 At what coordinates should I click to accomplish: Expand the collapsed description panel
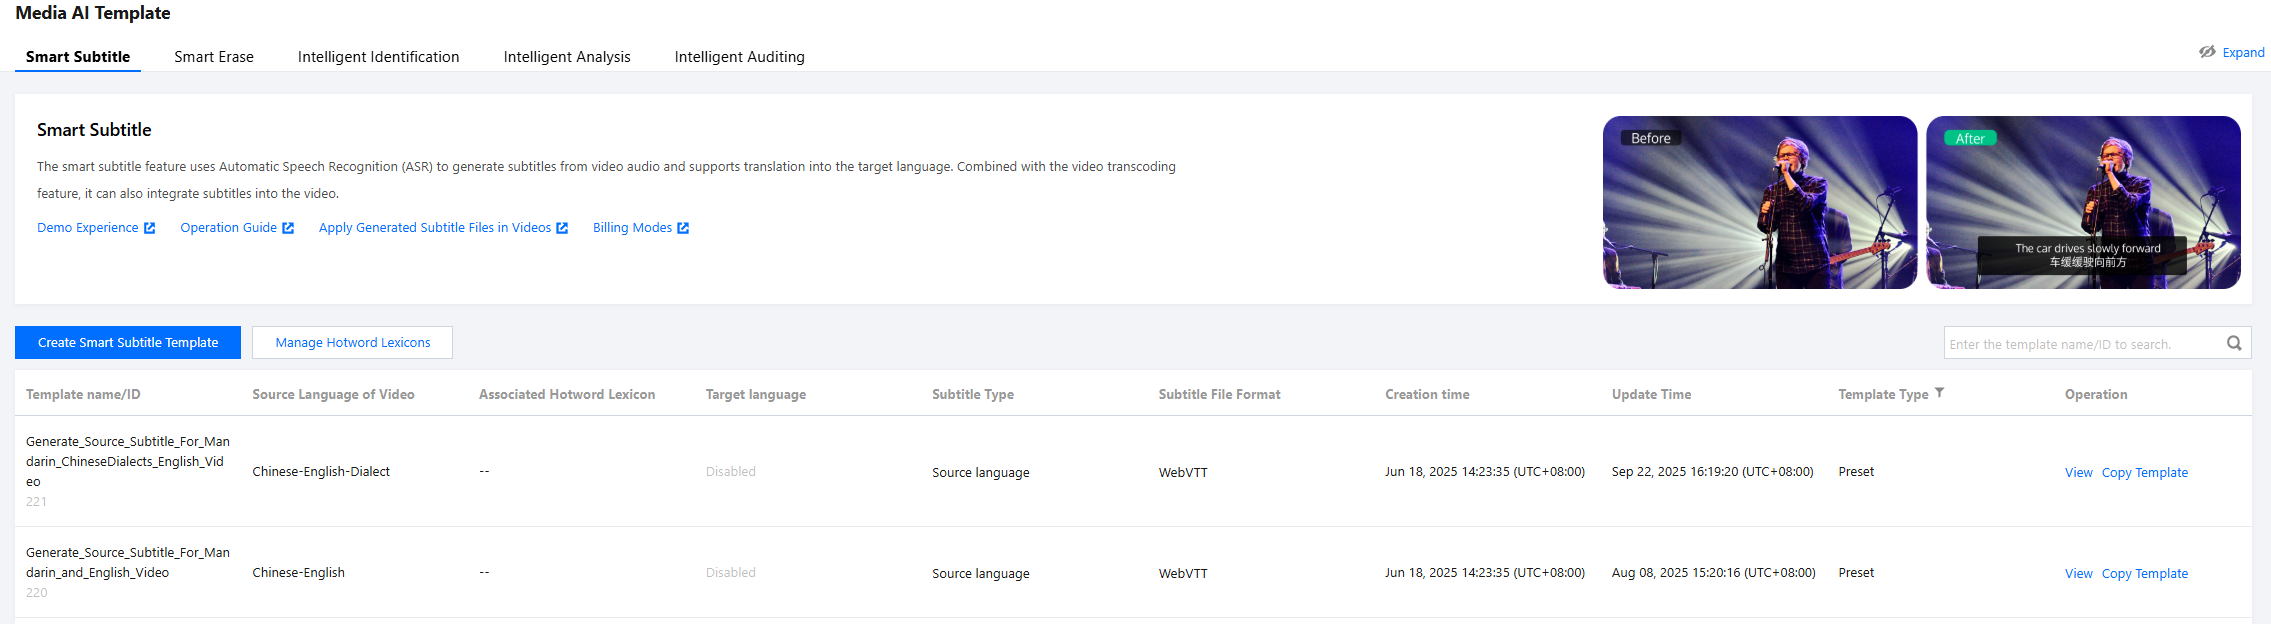[2243, 53]
